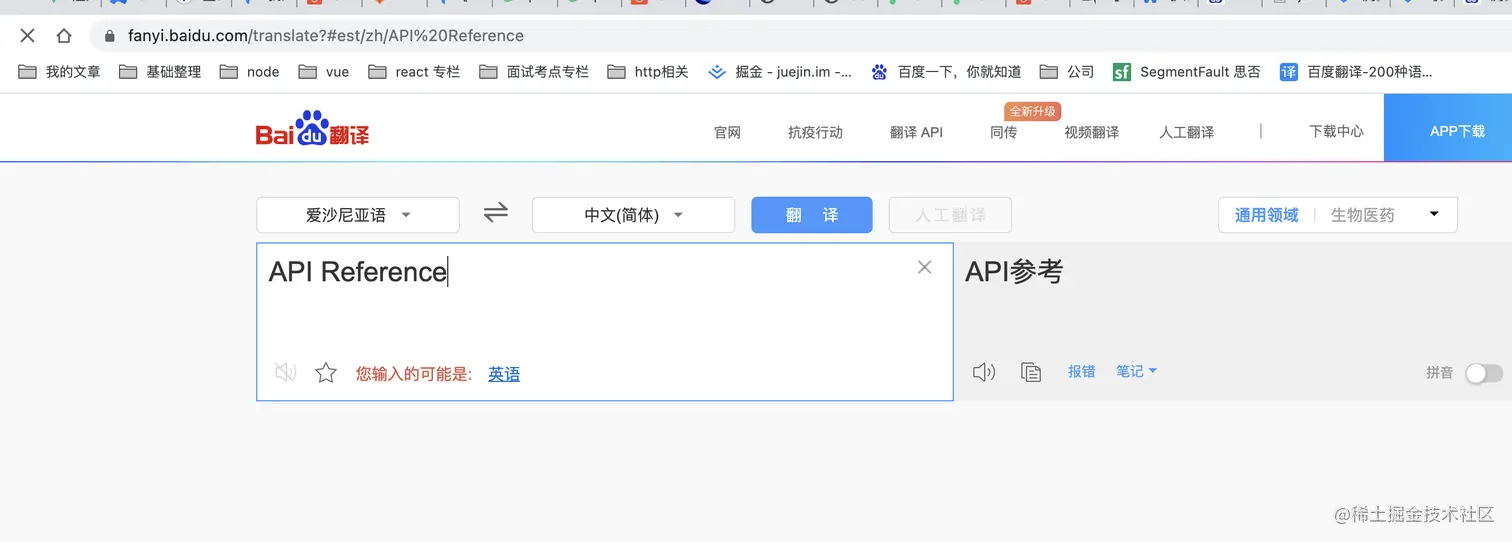Open 掘金 juejin.im bookmark
Viewport: 1512px width, 542px height.
[780, 72]
